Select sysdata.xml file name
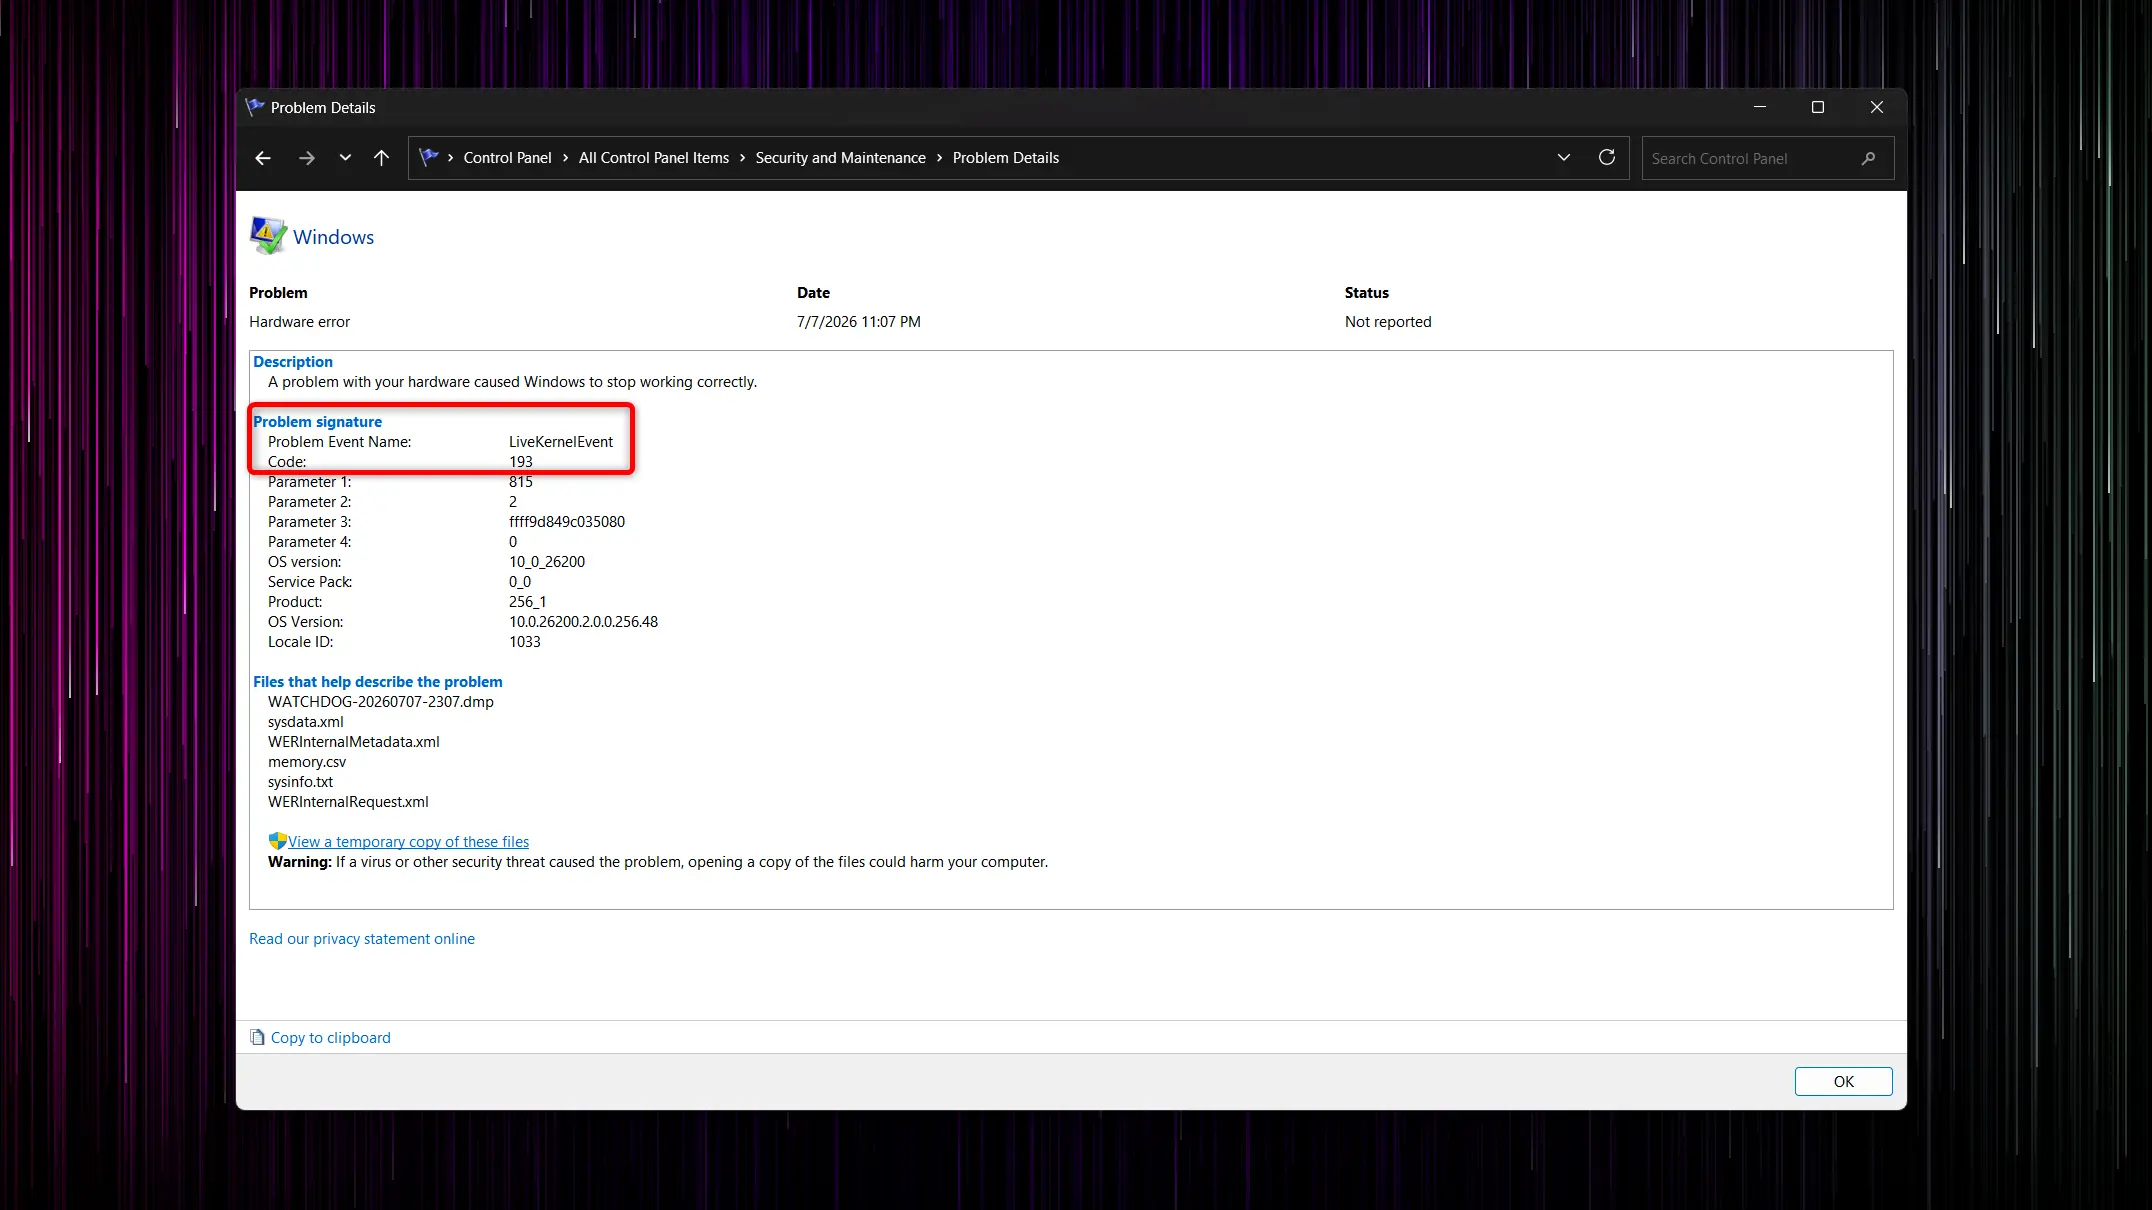This screenshot has width=2152, height=1210. pos(306,722)
